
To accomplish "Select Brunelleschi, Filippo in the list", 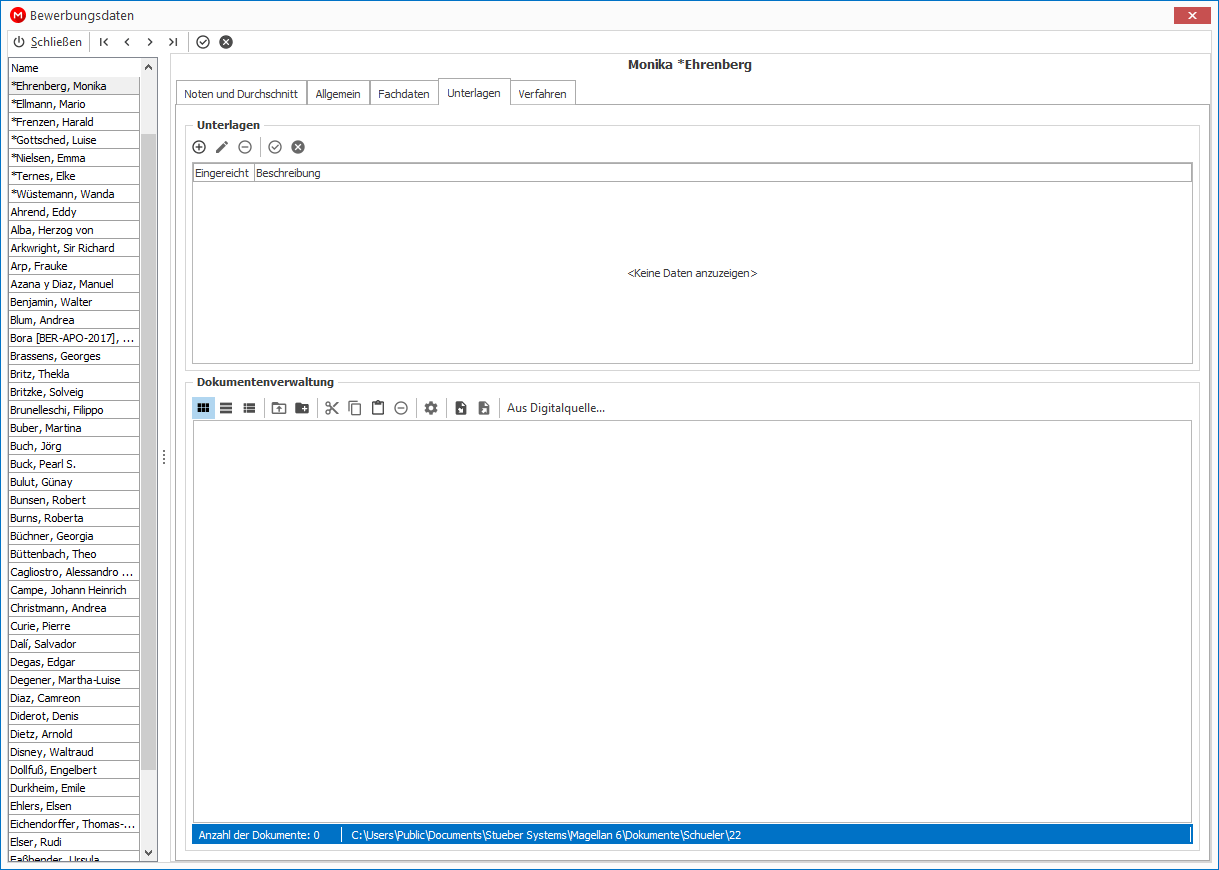I will (x=74, y=410).
